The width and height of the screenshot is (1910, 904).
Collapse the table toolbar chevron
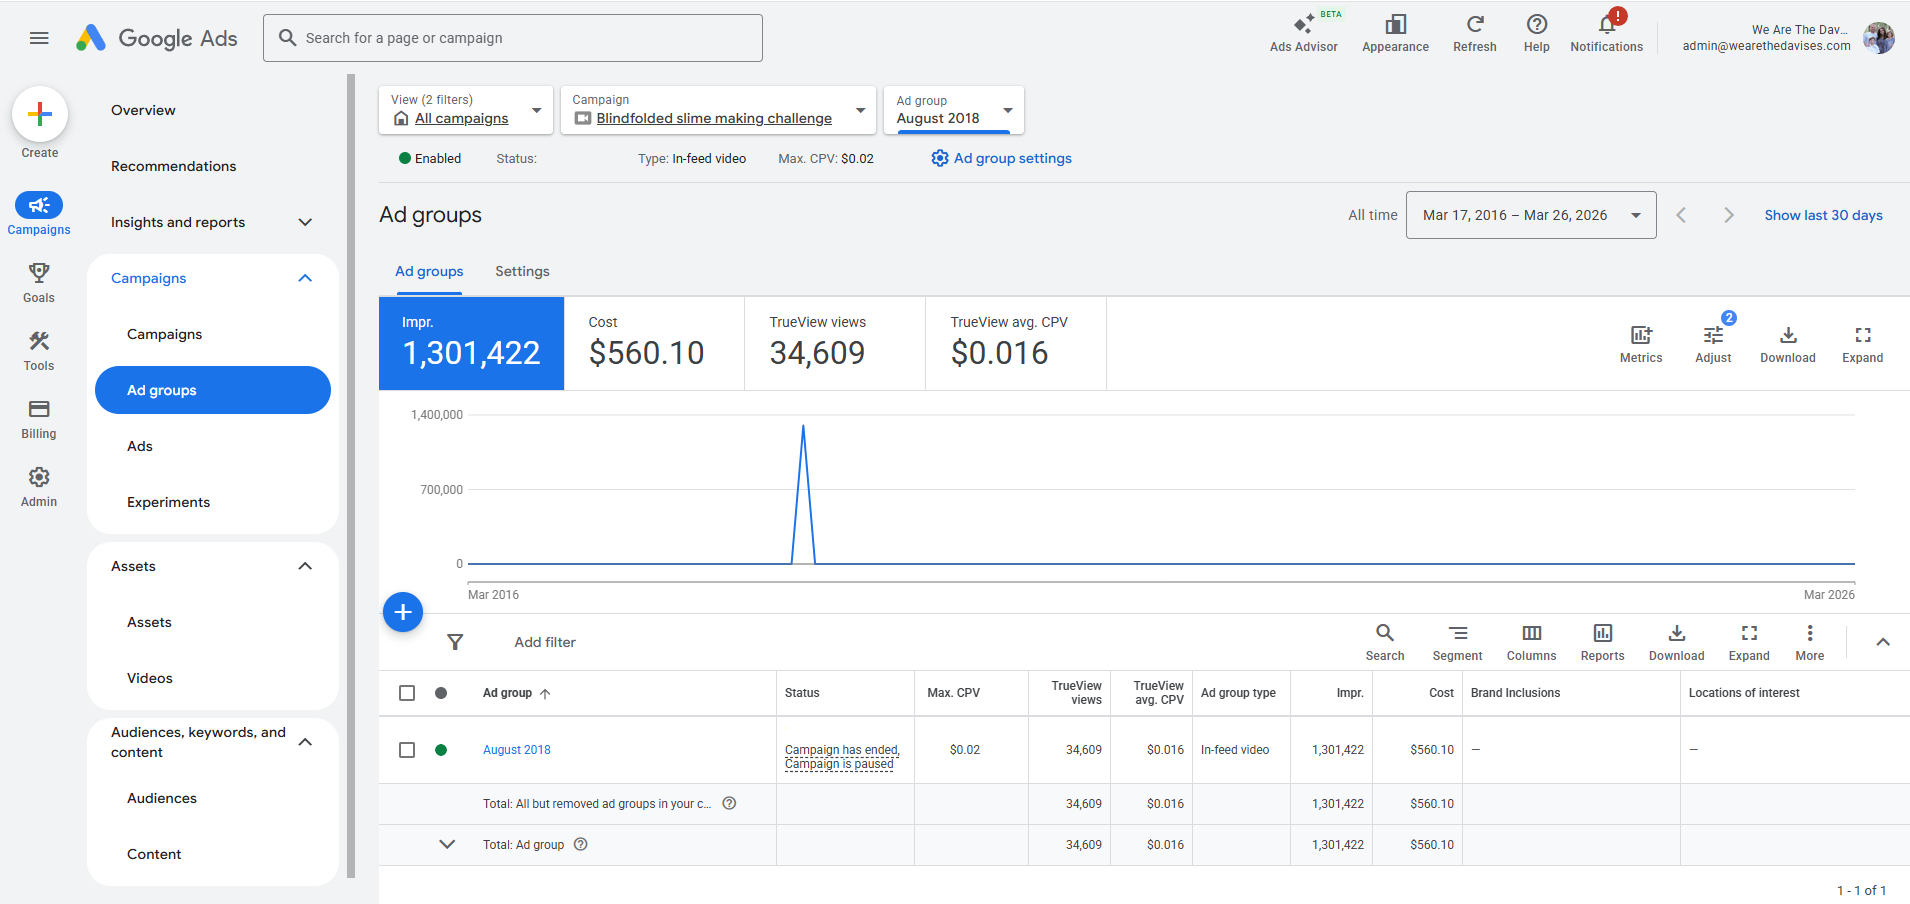click(x=1883, y=642)
